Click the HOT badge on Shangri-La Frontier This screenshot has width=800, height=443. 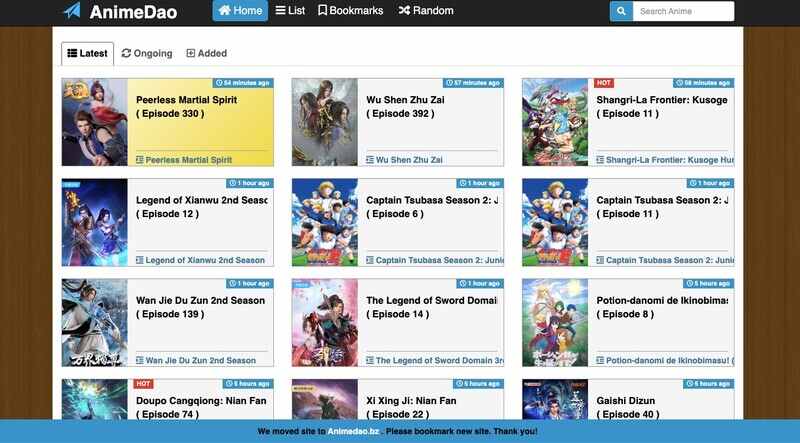click(x=604, y=83)
